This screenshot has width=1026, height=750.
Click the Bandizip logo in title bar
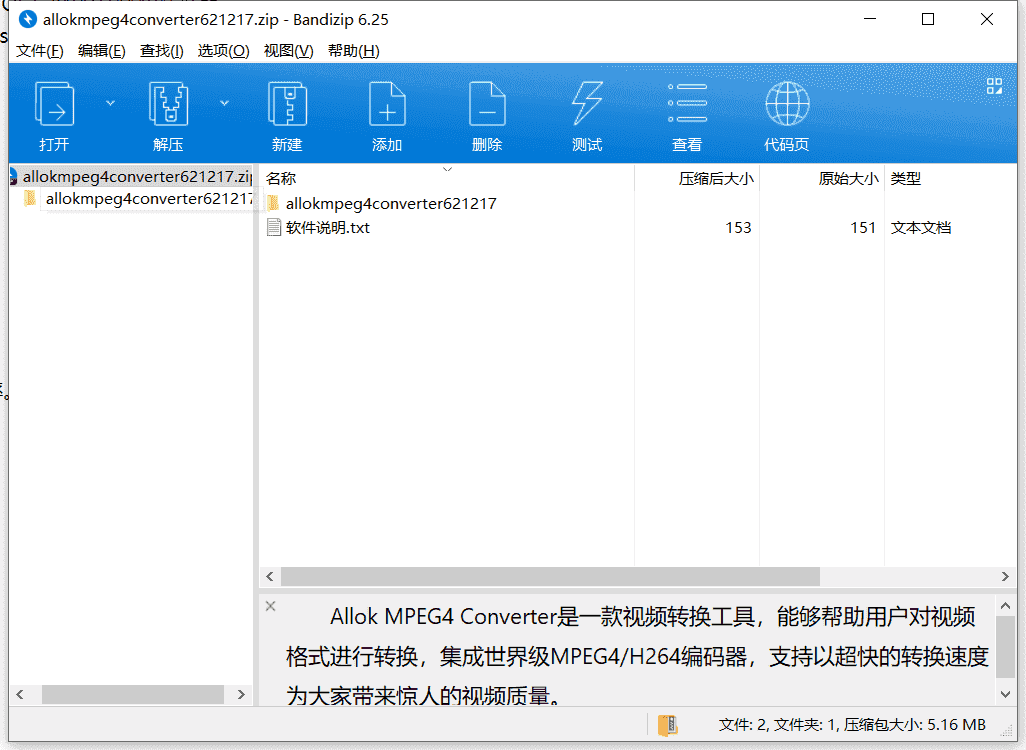click(27, 20)
